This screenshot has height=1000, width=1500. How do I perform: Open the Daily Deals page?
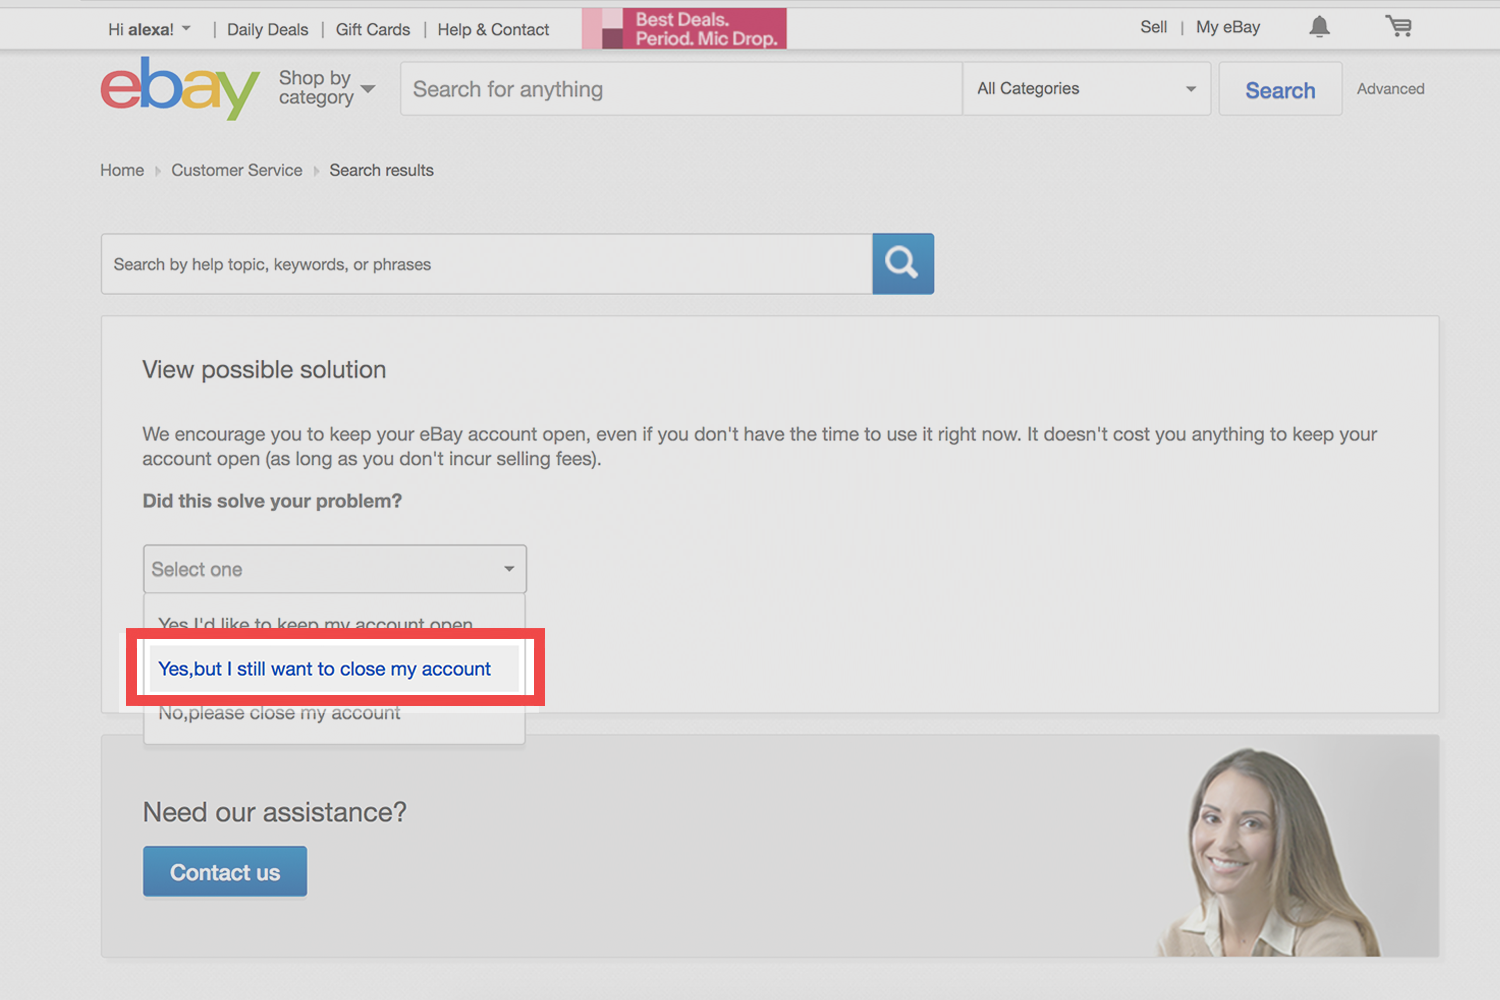click(267, 29)
